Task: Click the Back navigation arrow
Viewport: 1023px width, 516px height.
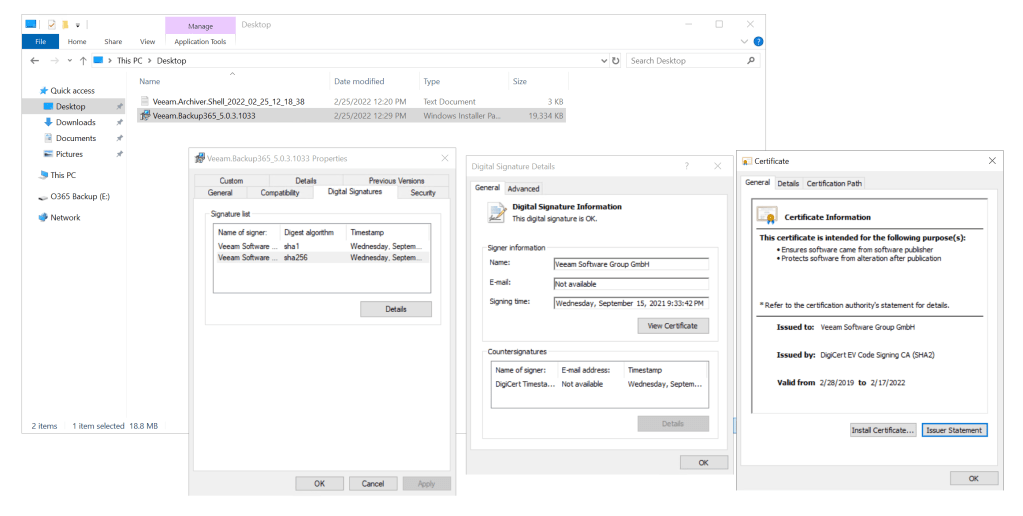Action: coord(33,61)
